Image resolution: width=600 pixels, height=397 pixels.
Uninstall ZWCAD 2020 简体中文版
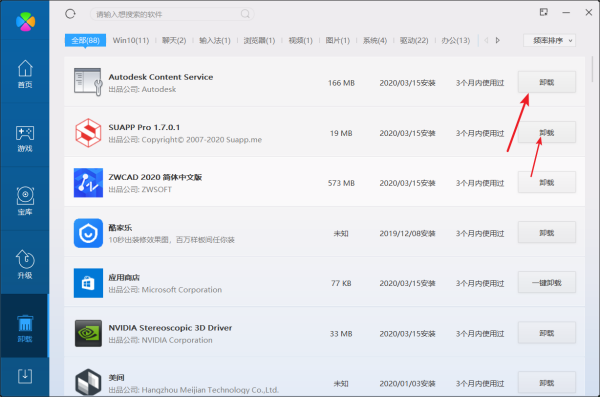(x=546, y=182)
